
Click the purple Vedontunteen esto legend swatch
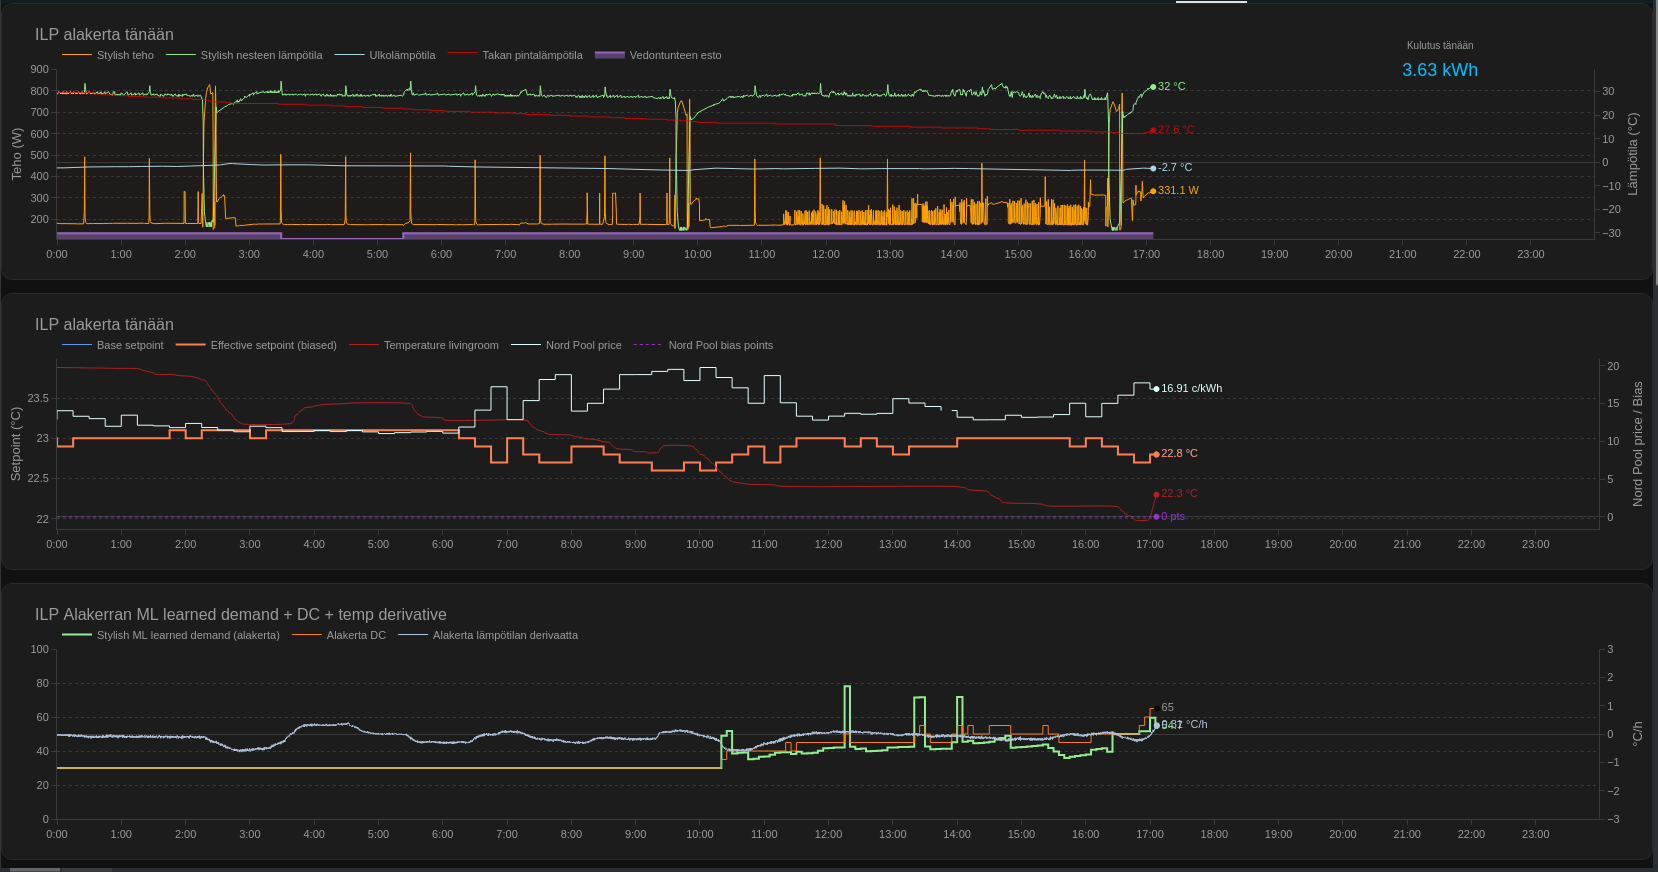[x=609, y=55]
